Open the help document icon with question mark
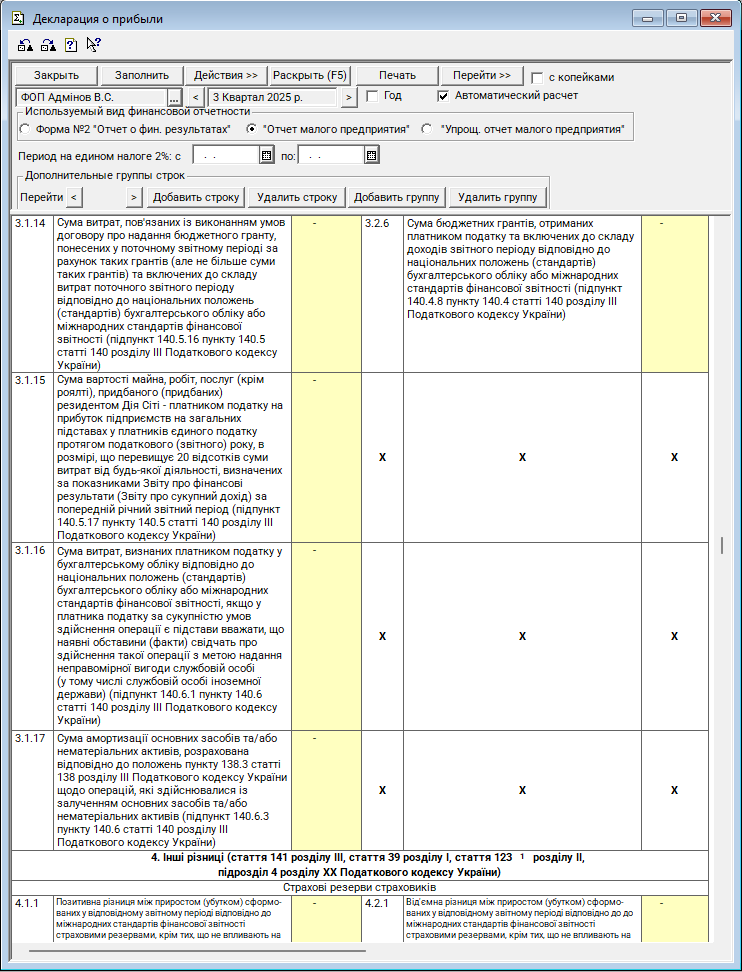Image resolution: width=742 pixels, height=972 pixels. pos(71,44)
